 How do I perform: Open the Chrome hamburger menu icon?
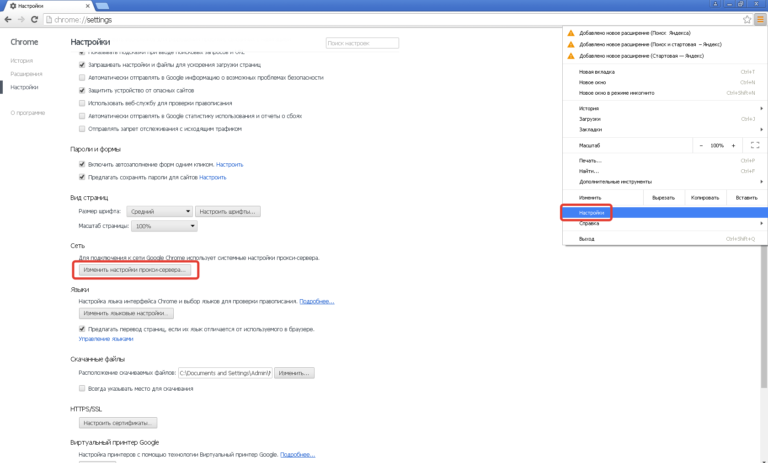760,20
